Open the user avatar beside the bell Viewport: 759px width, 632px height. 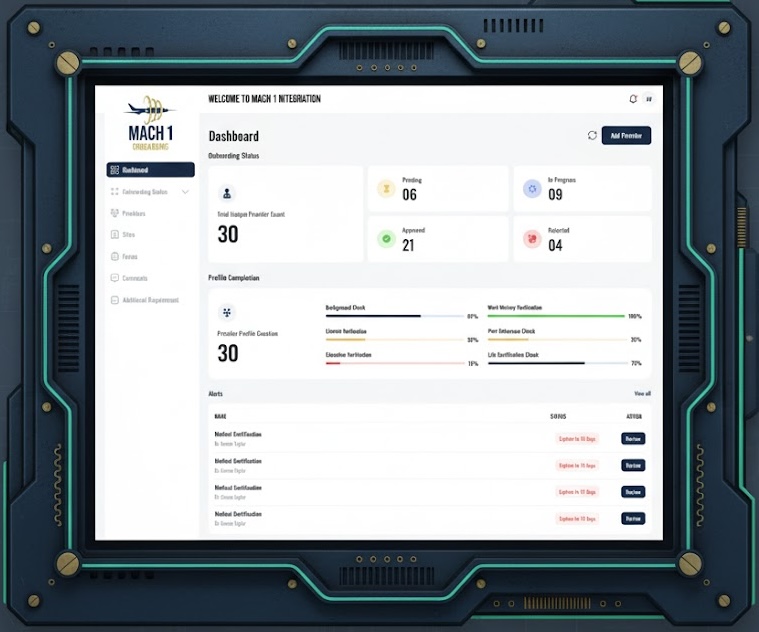[649, 99]
